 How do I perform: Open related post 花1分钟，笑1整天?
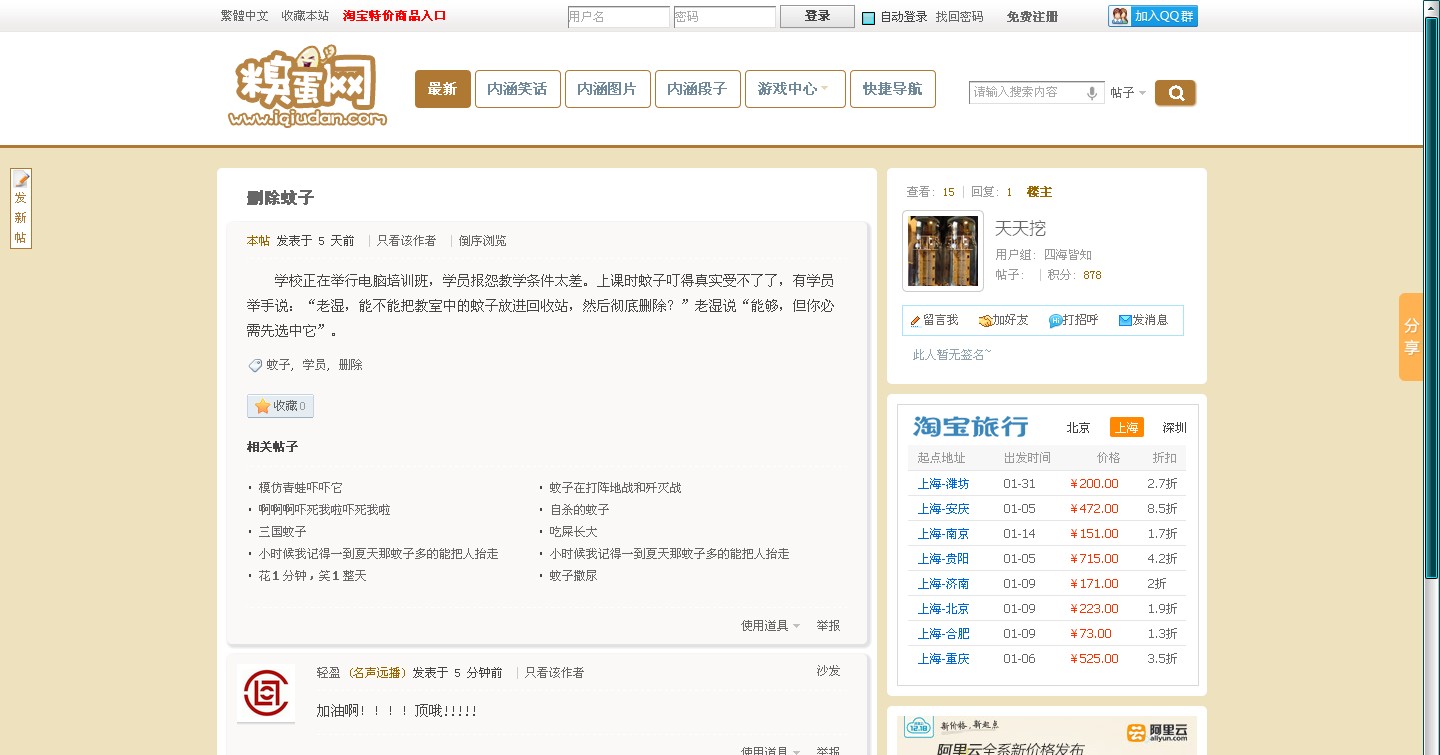click(313, 576)
